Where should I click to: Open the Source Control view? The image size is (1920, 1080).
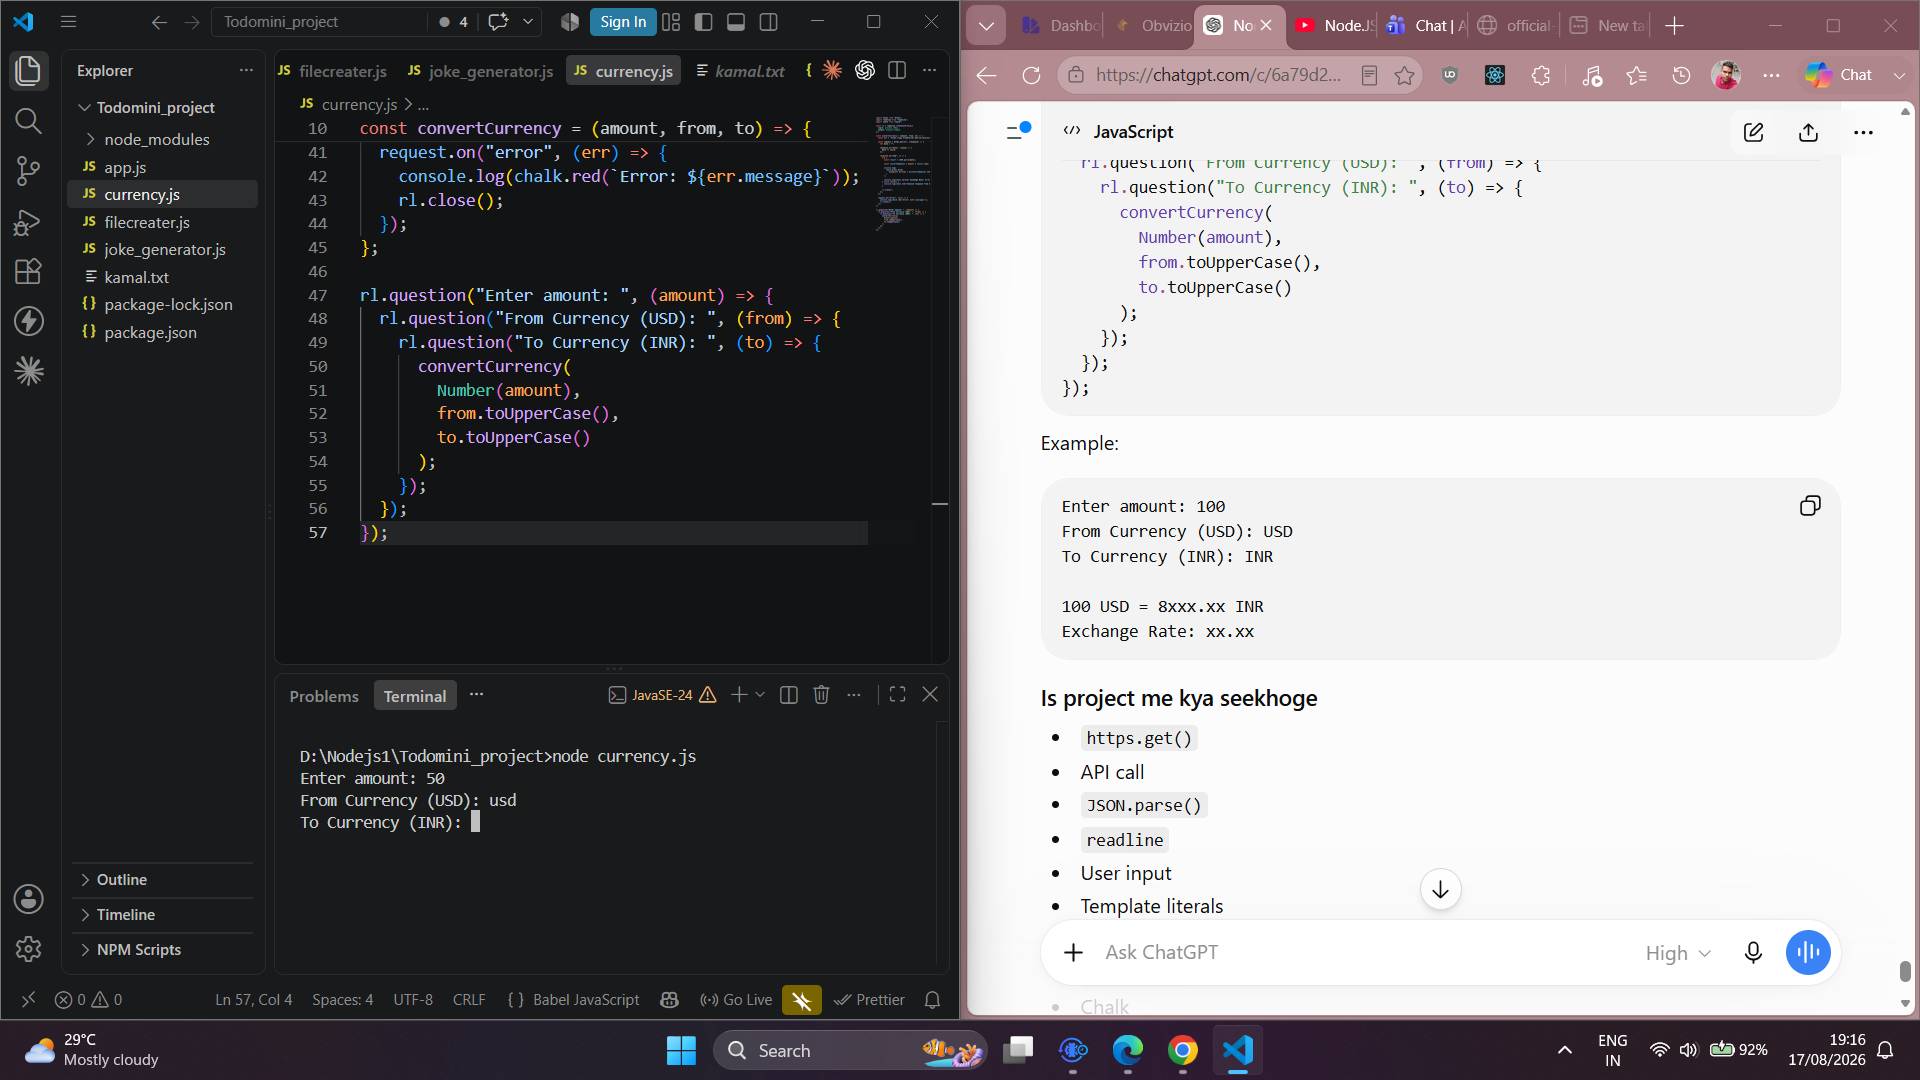tap(28, 171)
